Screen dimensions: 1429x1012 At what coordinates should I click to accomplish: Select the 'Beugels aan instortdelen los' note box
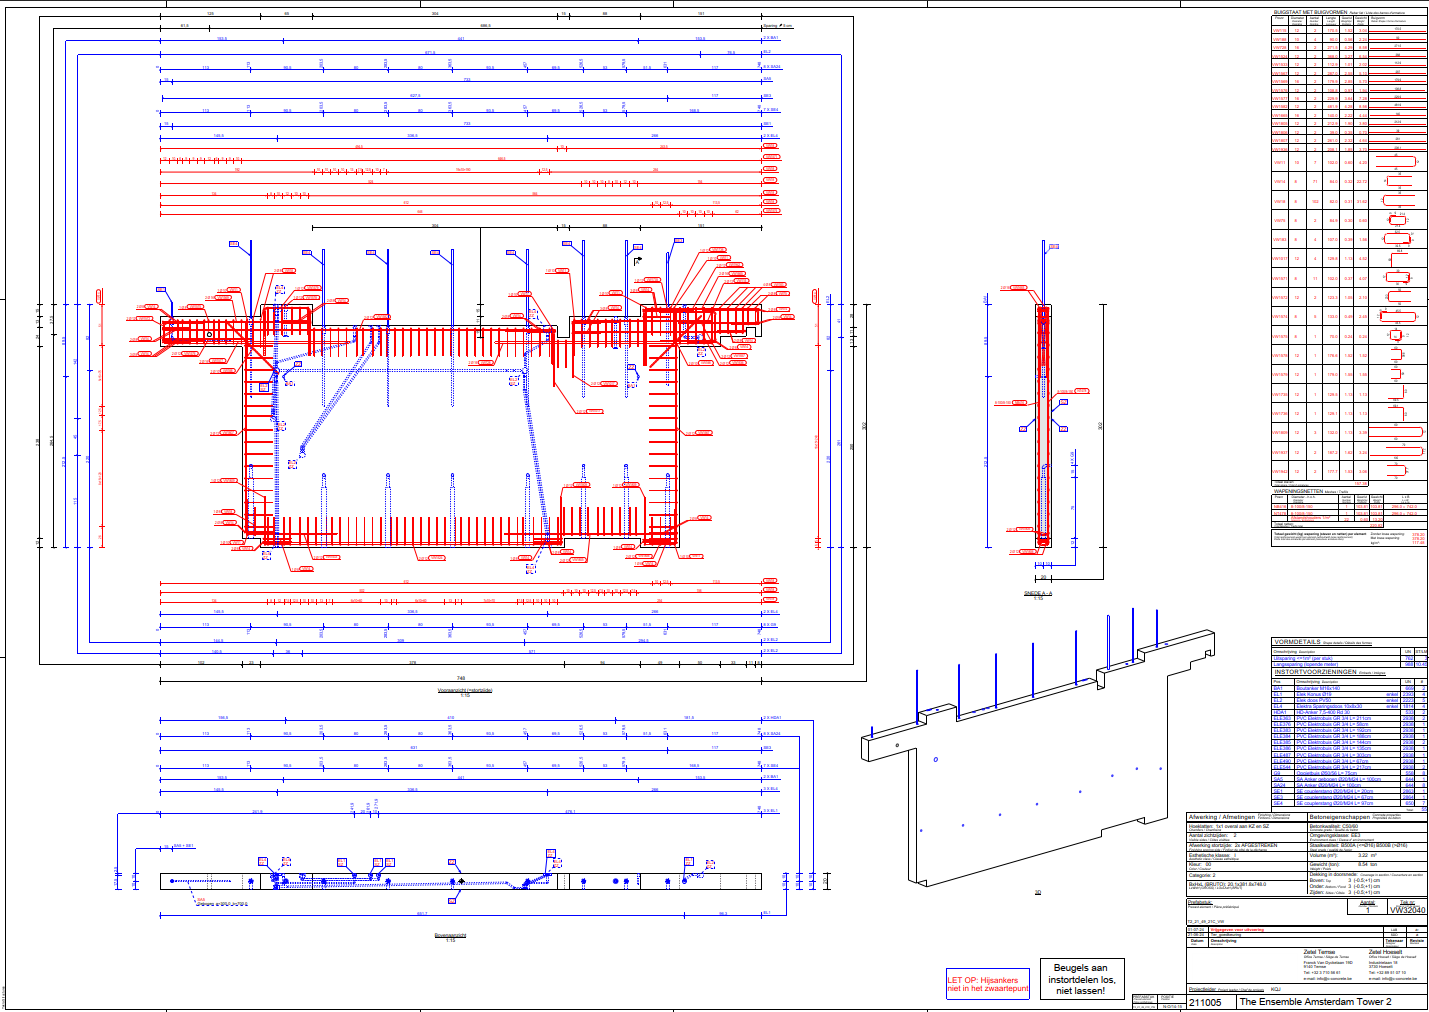click(x=1079, y=979)
